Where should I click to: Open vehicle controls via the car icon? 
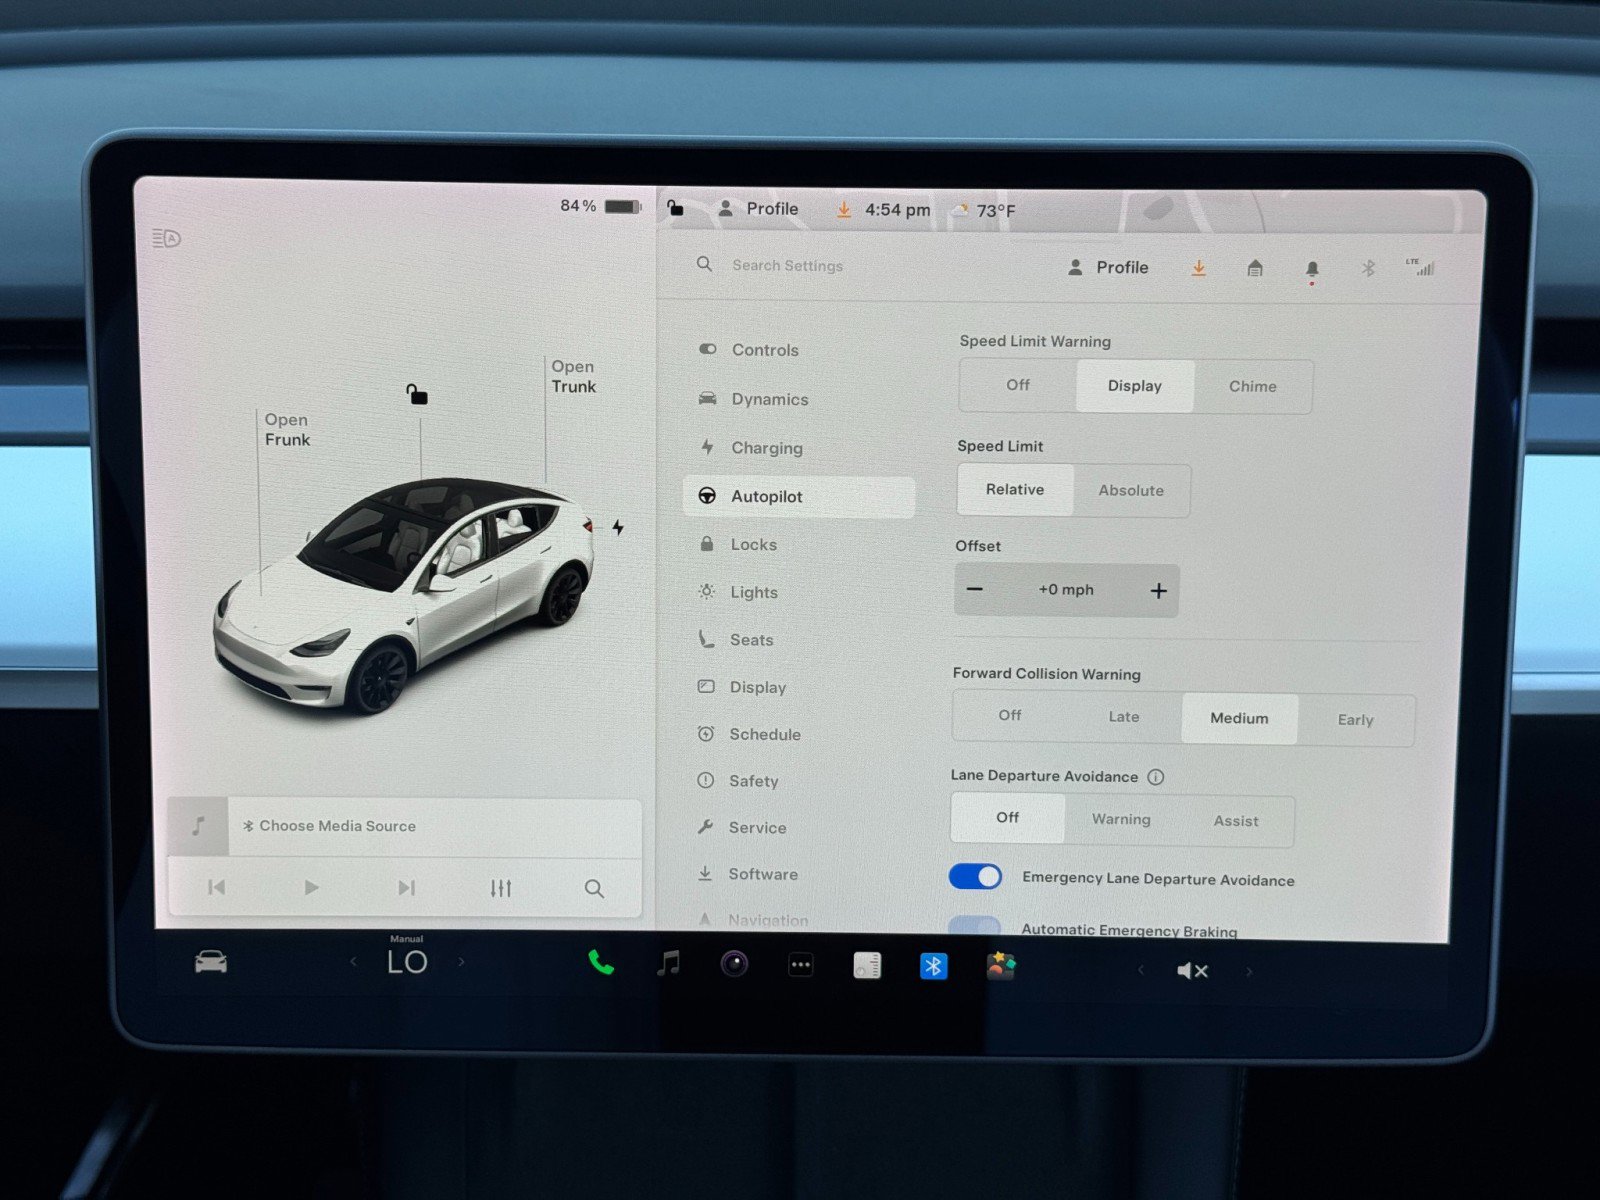pos(209,964)
